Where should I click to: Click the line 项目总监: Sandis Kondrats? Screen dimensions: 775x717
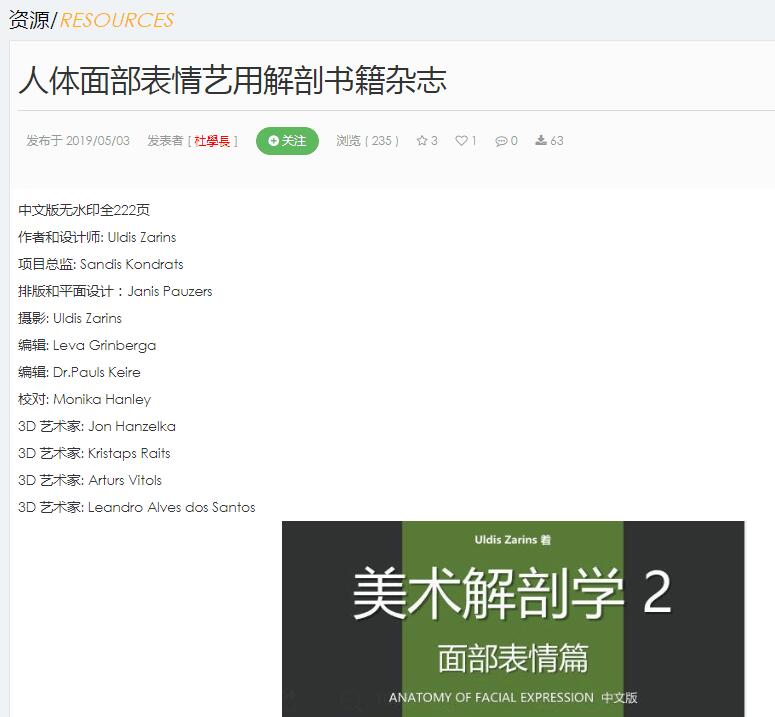101,264
